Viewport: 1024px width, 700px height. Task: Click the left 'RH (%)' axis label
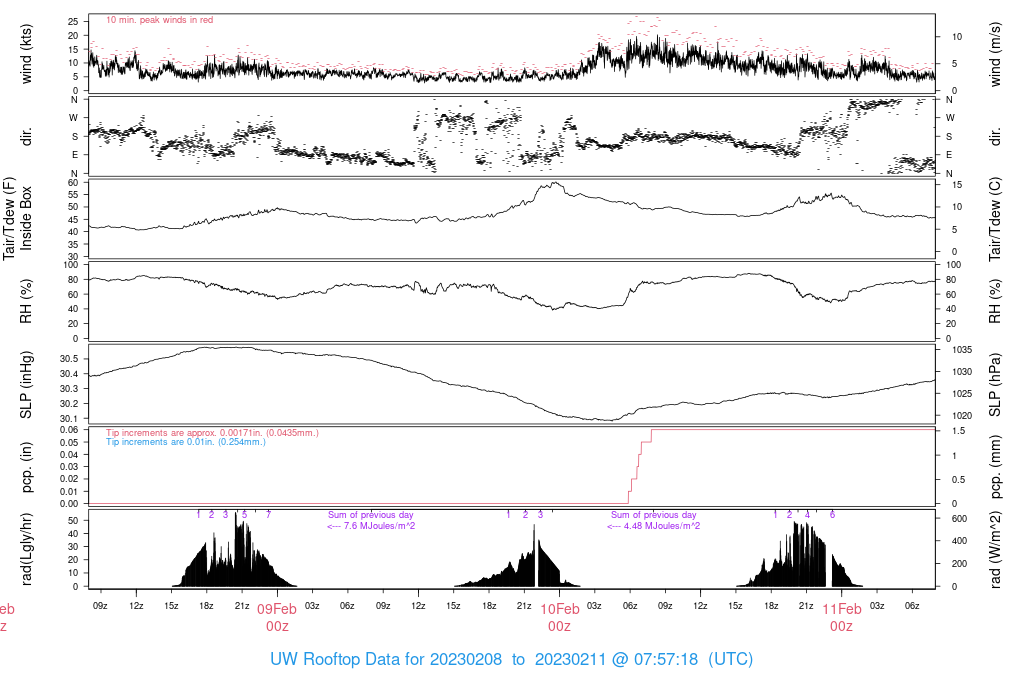pyautogui.click(x=26, y=301)
